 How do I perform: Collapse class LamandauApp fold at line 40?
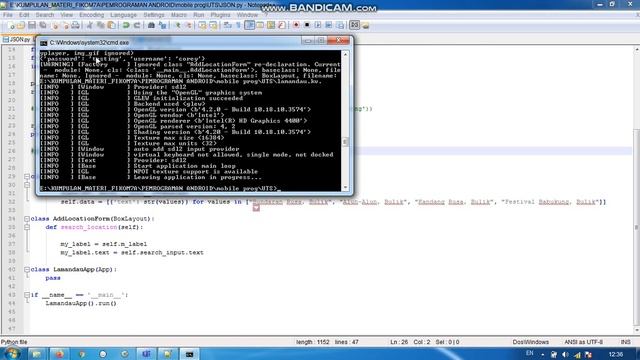[x=27, y=270]
